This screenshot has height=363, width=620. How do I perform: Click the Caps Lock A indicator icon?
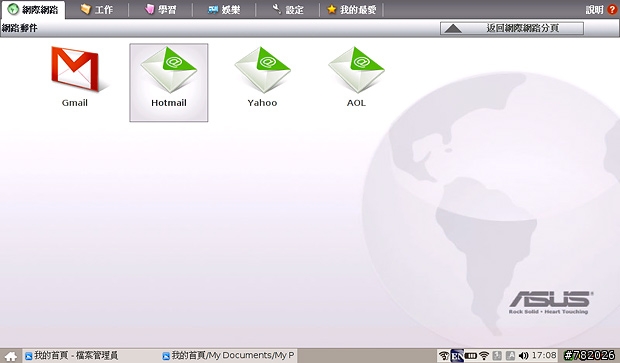pyautogui.click(x=510, y=356)
